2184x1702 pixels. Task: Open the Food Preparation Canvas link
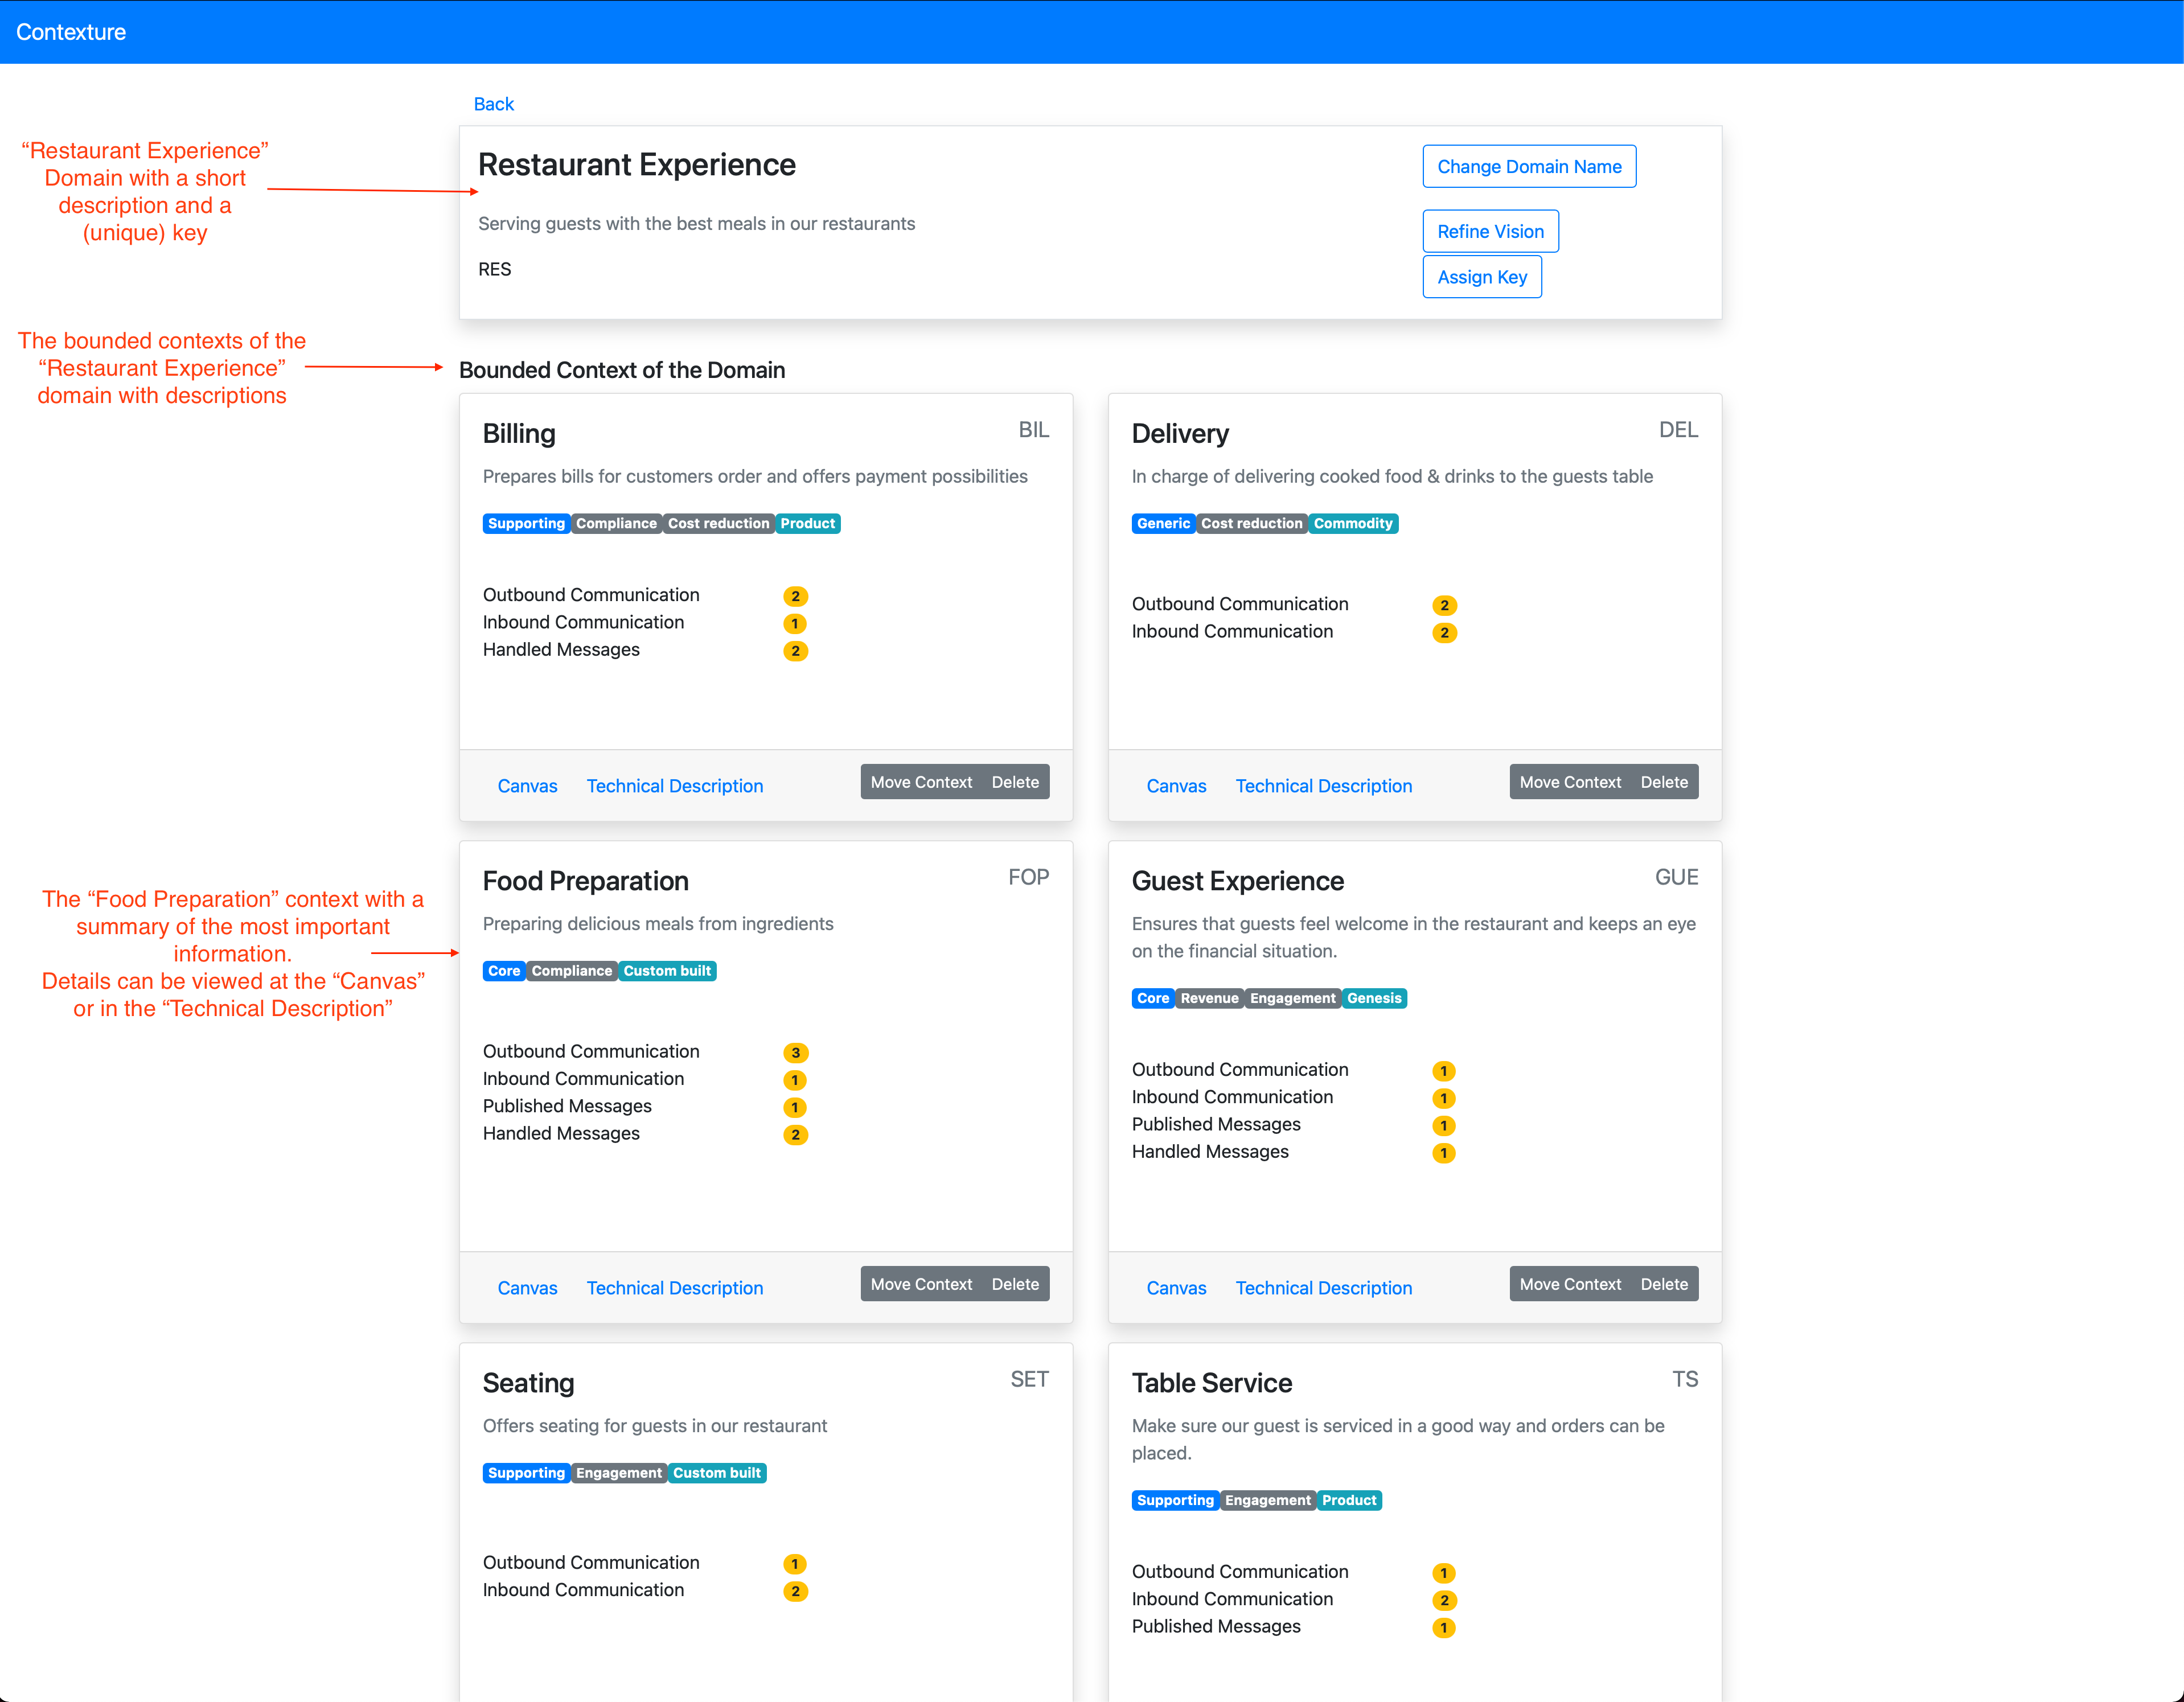pyautogui.click(x=527, y=1288)
